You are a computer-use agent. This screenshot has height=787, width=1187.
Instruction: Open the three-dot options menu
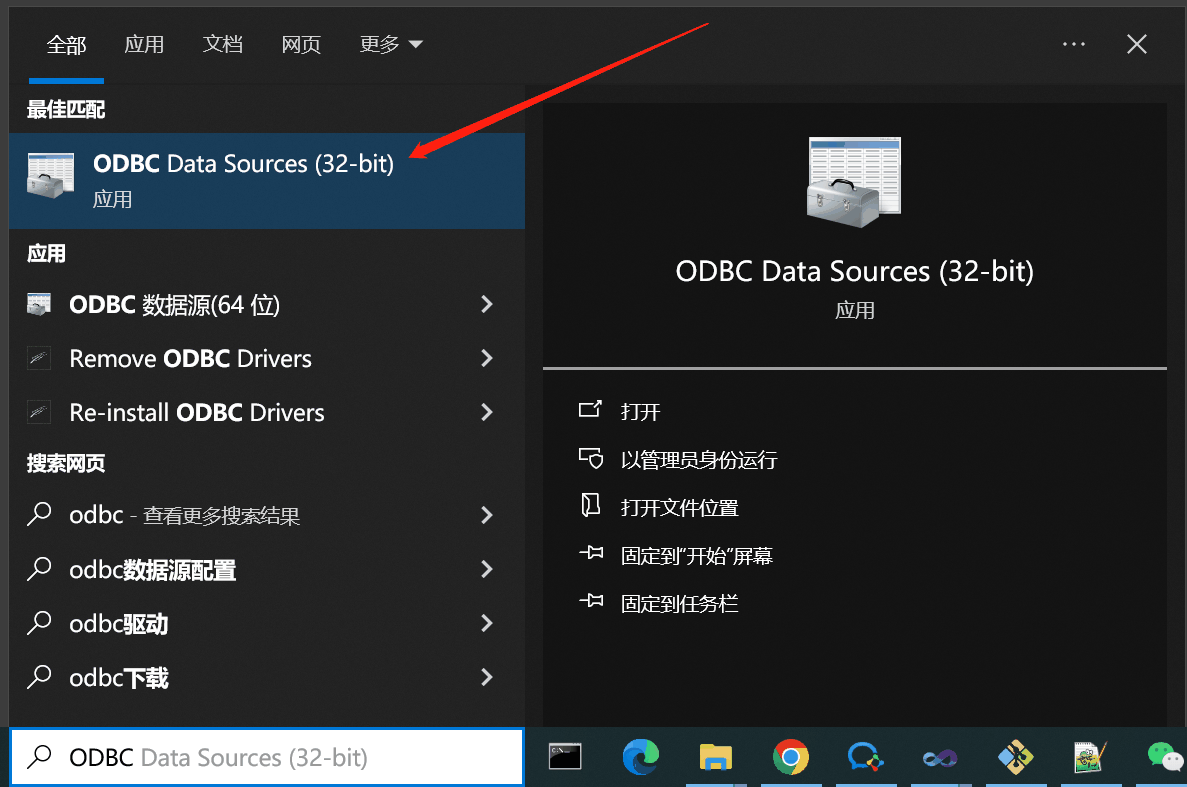pos(1073,45)
